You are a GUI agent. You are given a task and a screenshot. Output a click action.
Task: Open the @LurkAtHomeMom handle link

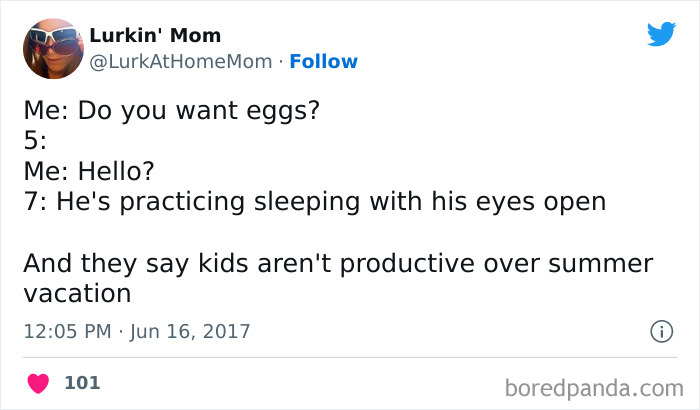[x=180, y=62]
